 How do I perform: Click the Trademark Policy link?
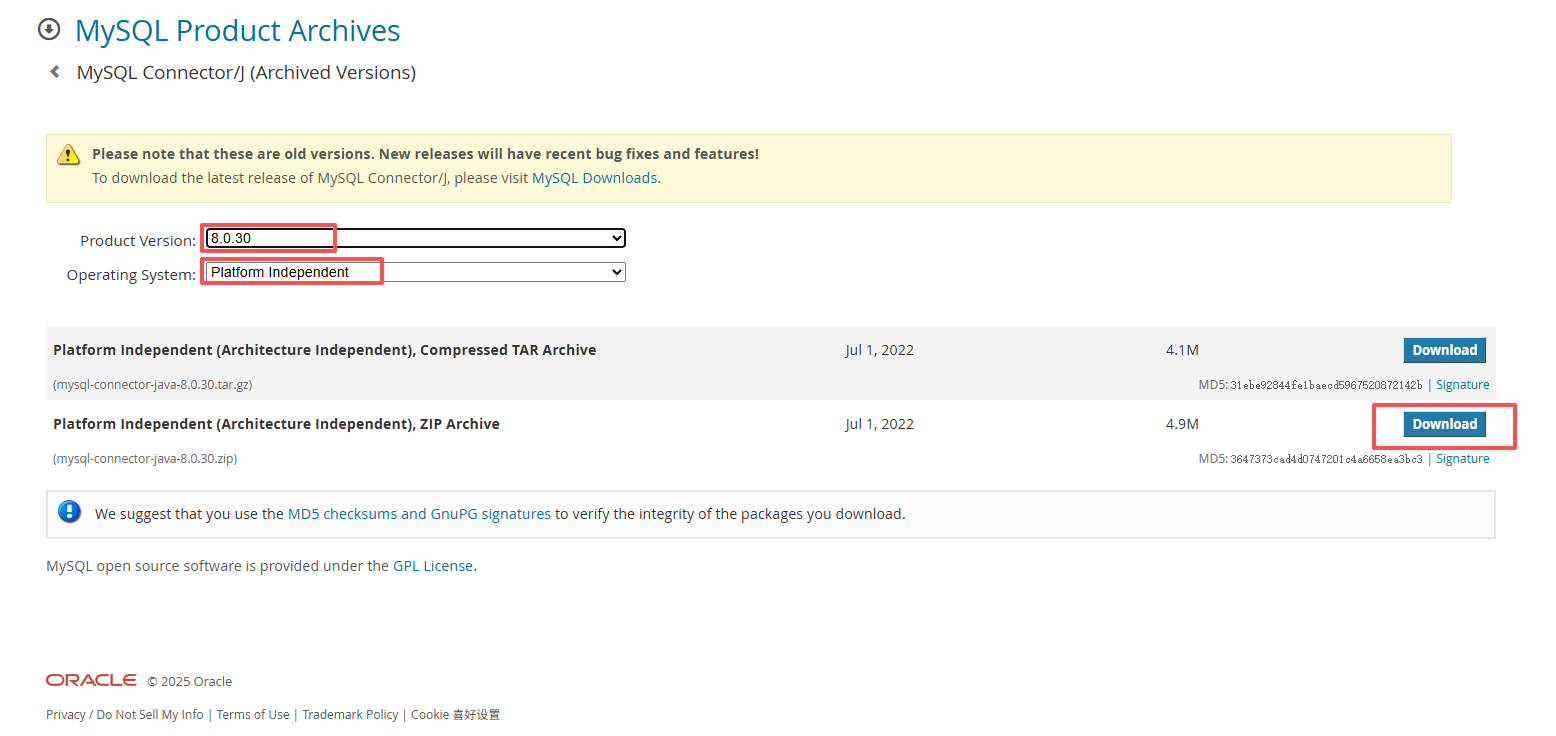(350, 714)
